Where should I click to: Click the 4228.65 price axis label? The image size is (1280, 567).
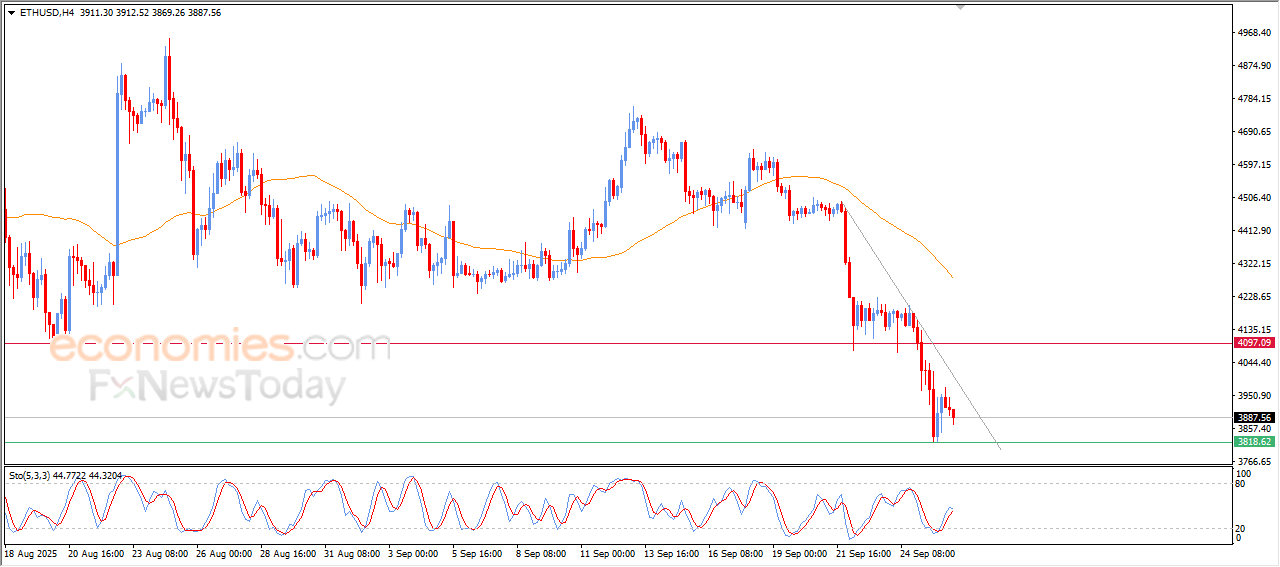1254,297
